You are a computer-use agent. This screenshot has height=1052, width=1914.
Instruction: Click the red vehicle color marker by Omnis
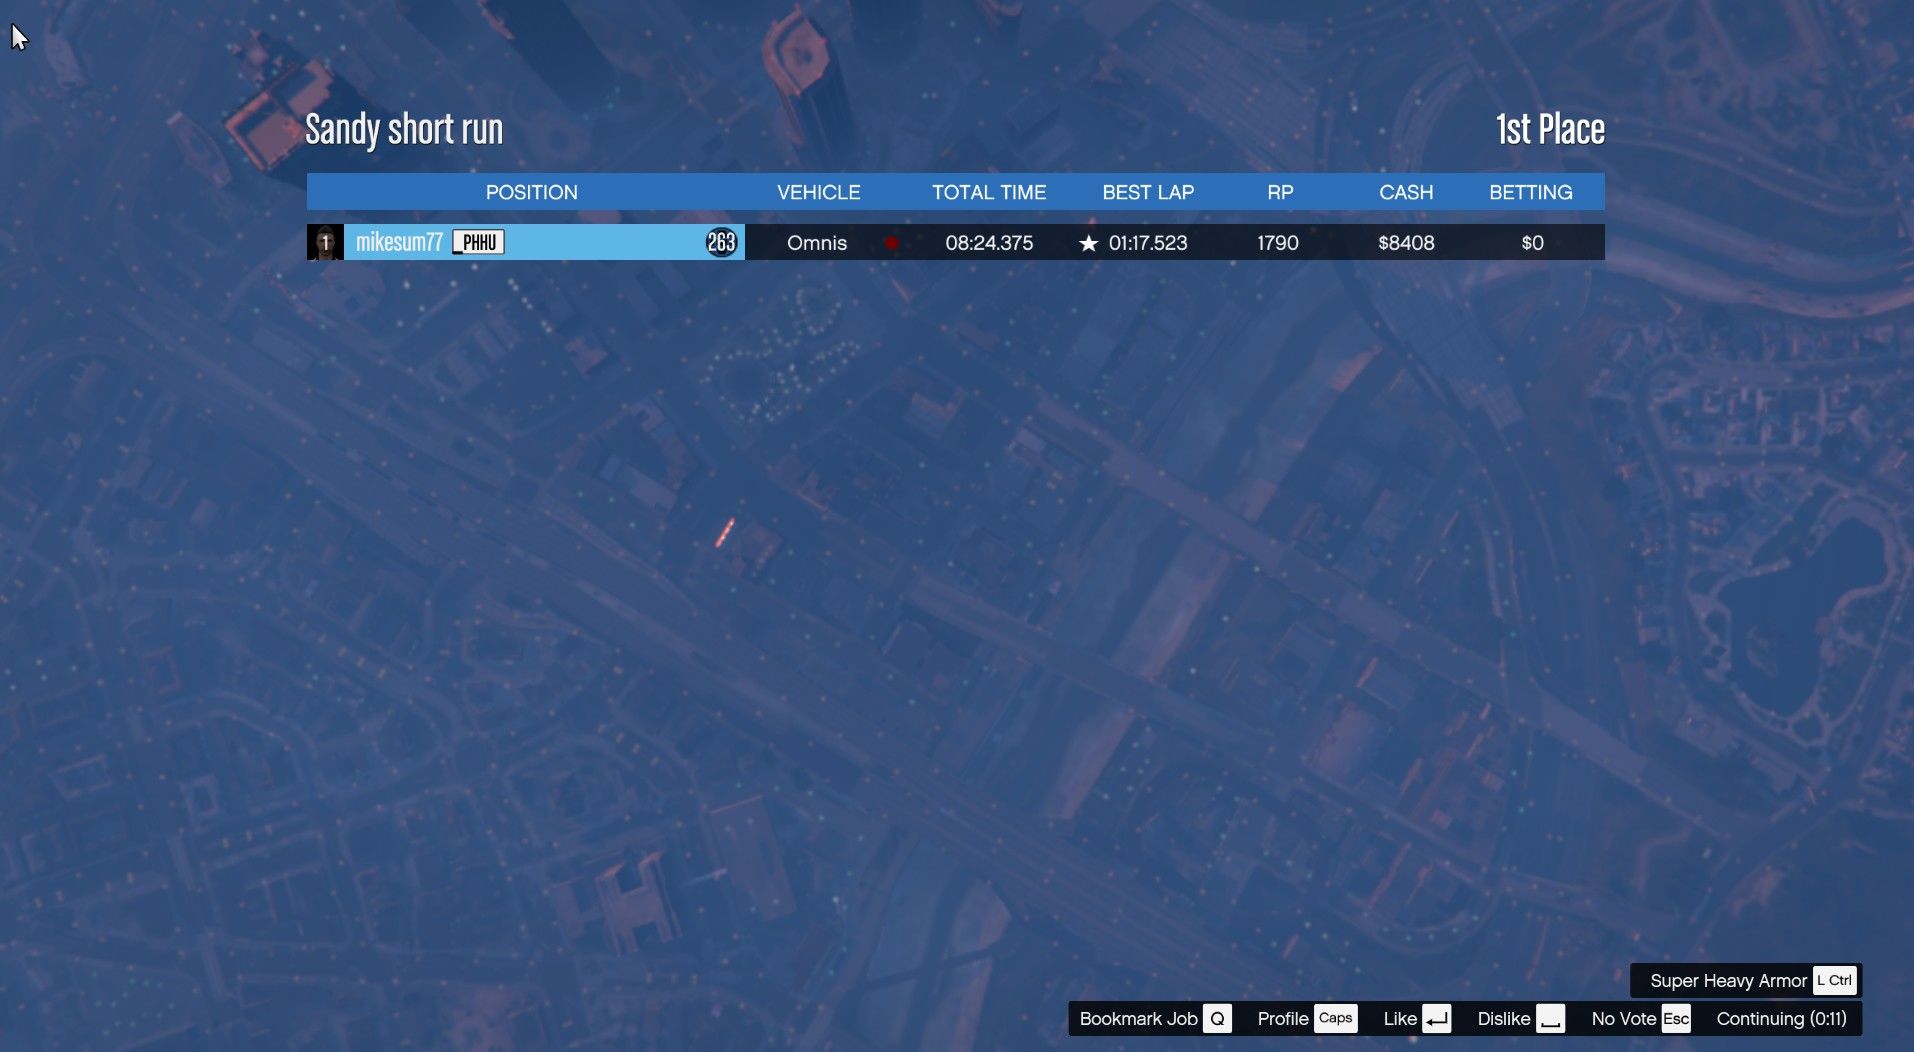coord(891,243)
